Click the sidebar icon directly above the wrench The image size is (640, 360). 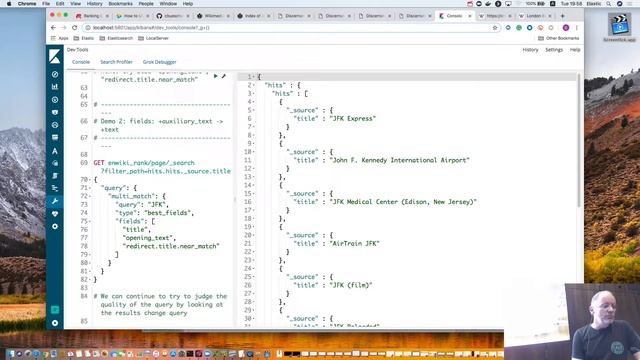point(55,188)
